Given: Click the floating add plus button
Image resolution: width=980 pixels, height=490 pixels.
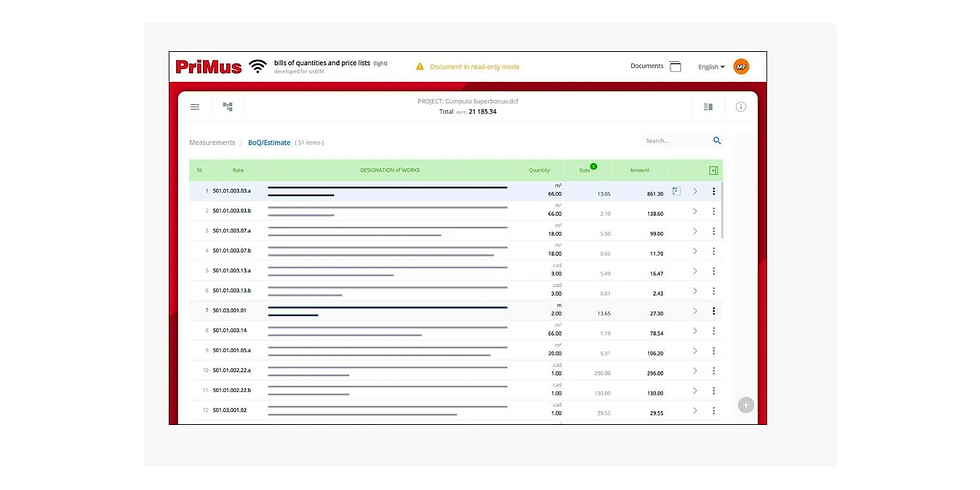Looking at the screenshot, I should tap(746, 405).
